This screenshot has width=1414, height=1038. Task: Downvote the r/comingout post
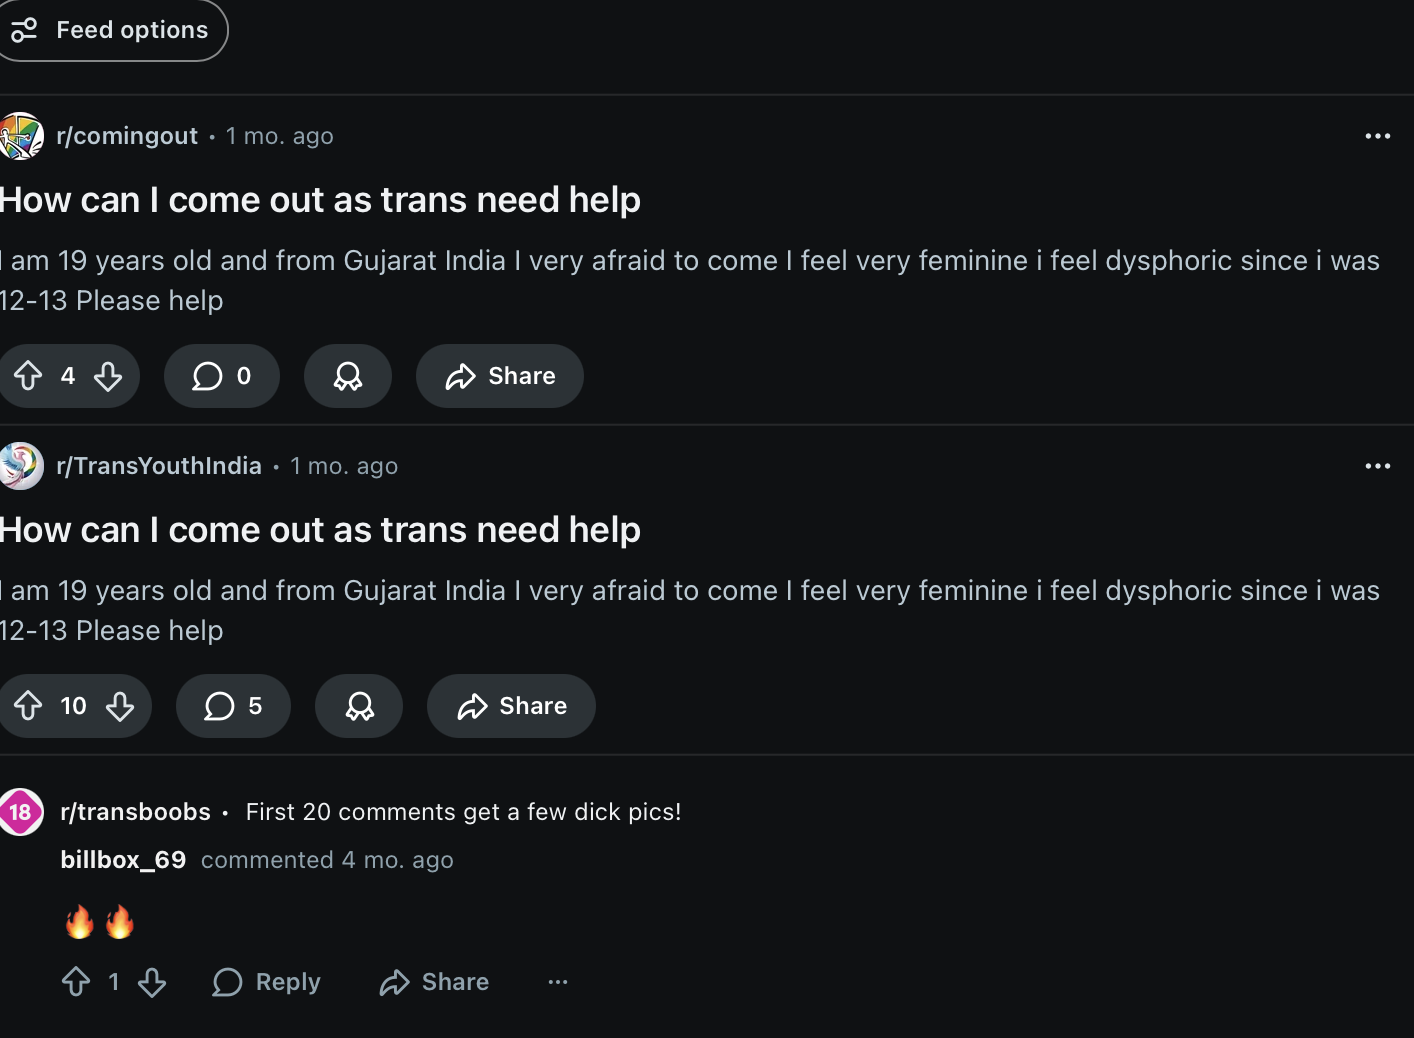108,376
